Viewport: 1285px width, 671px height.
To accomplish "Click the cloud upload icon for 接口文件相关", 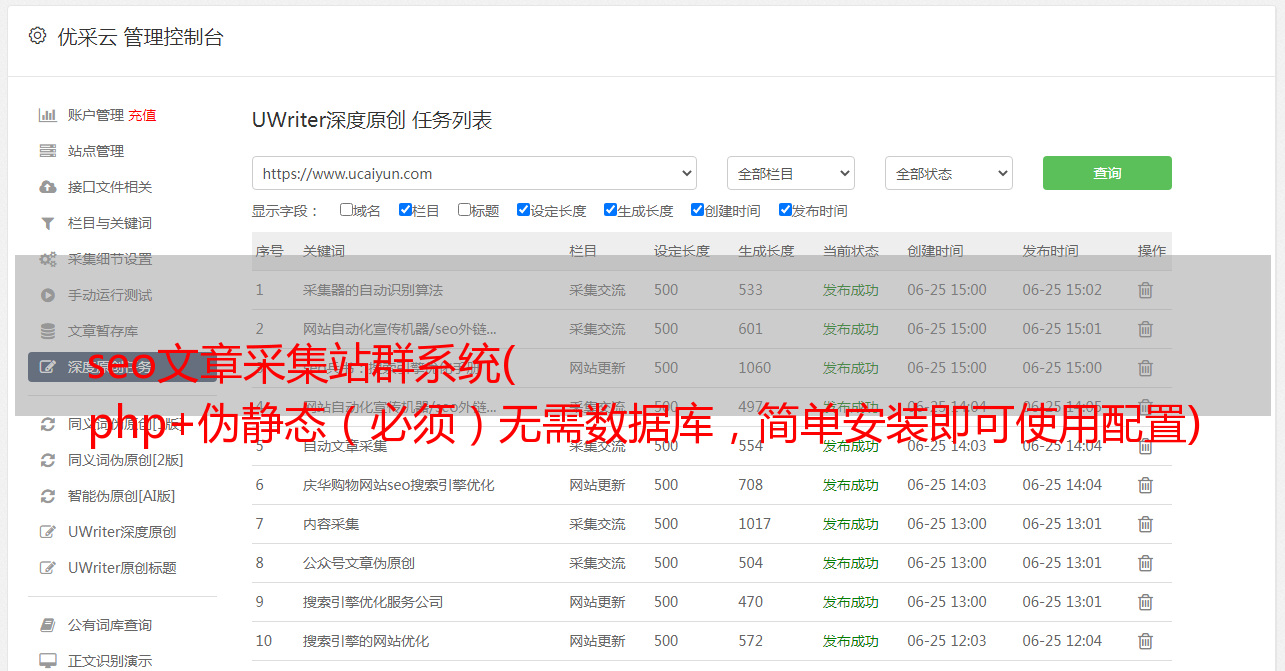I will coord(47,187).
